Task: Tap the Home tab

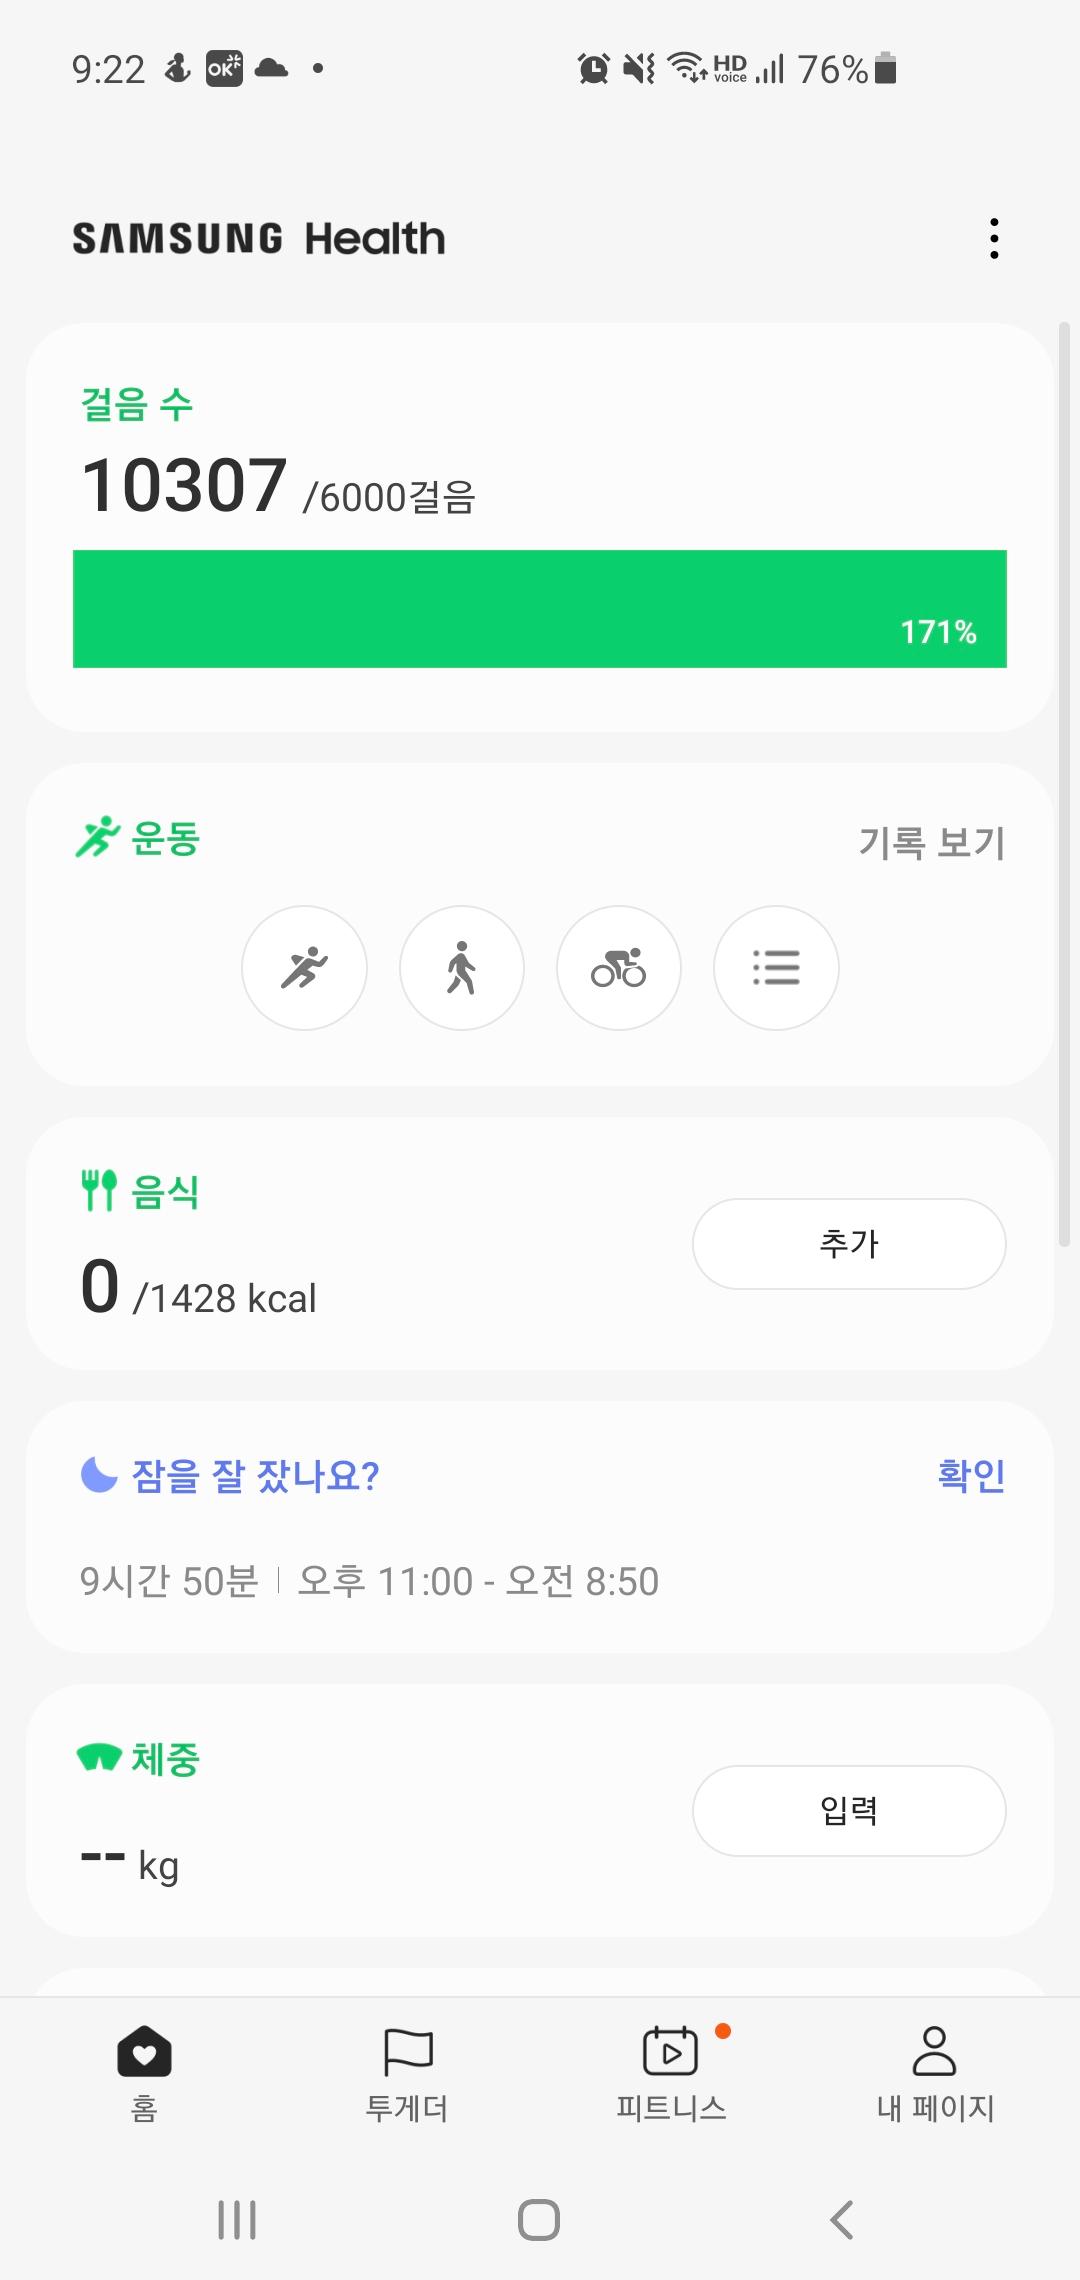Action: [144, 2072]
